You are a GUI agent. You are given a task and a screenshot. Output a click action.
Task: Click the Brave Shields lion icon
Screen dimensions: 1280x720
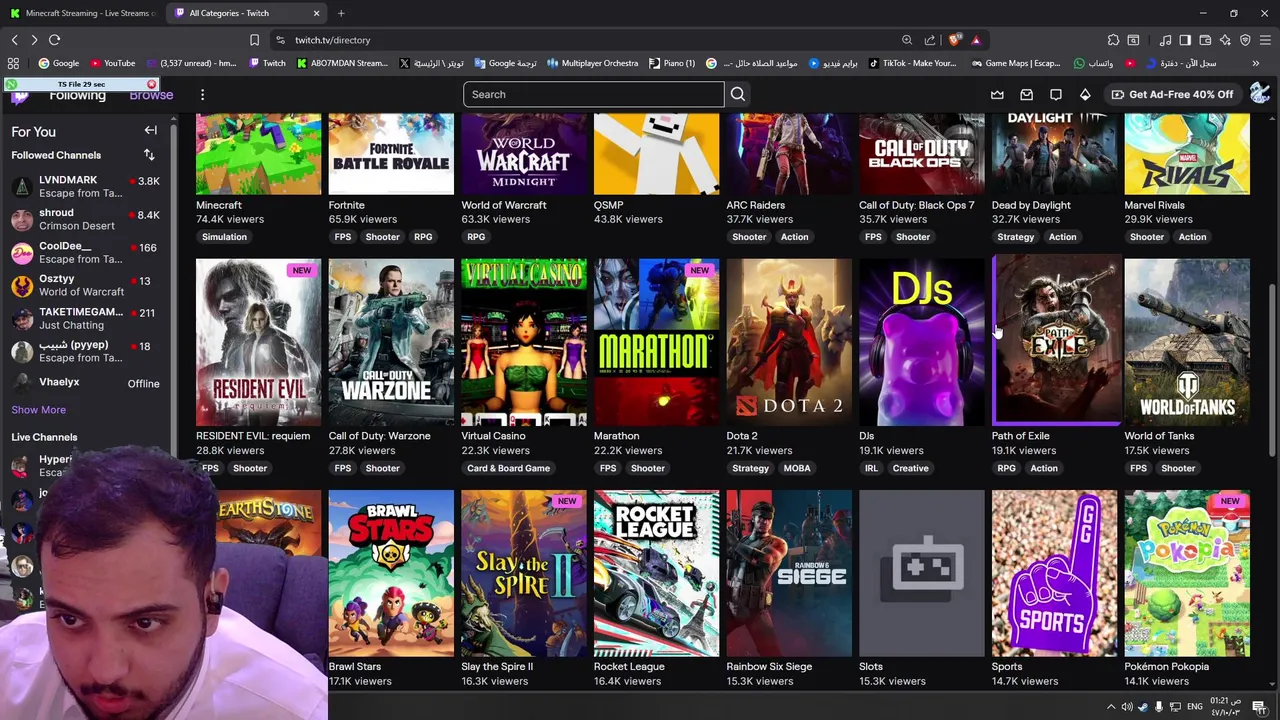[x=955, y=40]
